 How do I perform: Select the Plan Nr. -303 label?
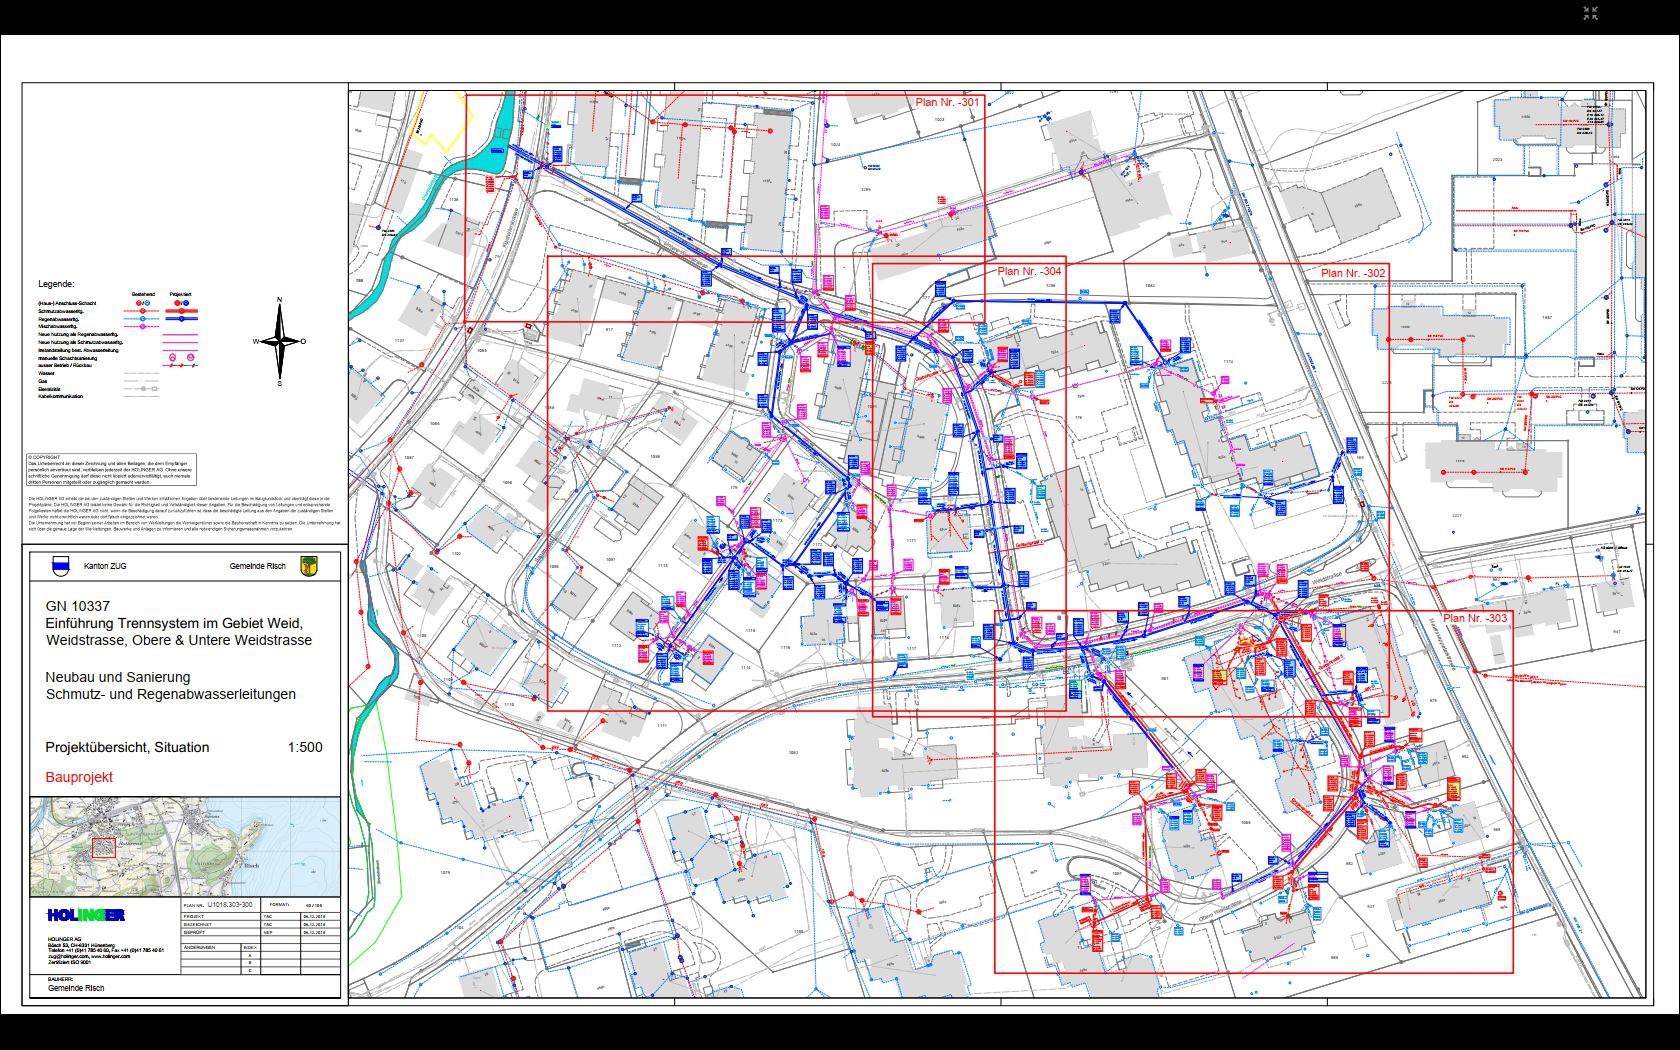pos(1474,619)
